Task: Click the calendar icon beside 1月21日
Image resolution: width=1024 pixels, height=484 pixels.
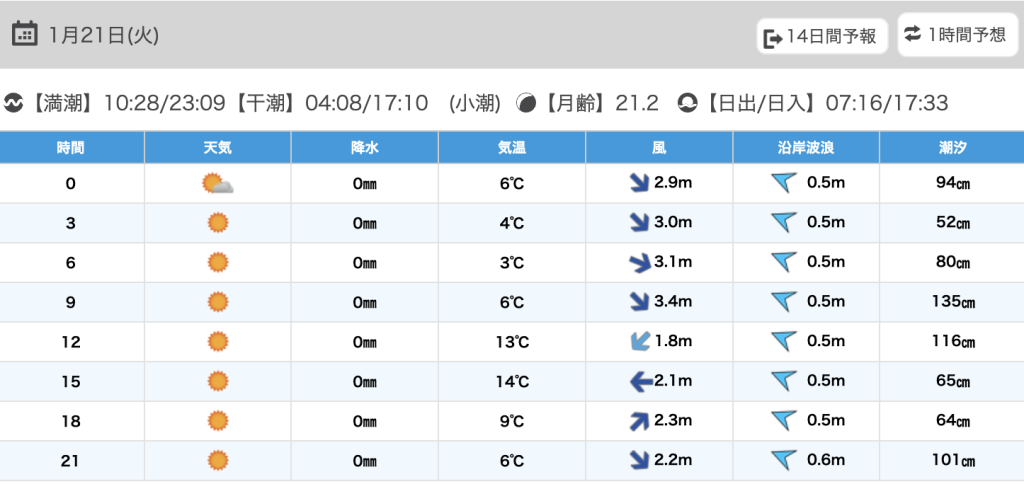Action: pyautogui.click(x=25, y=34)
